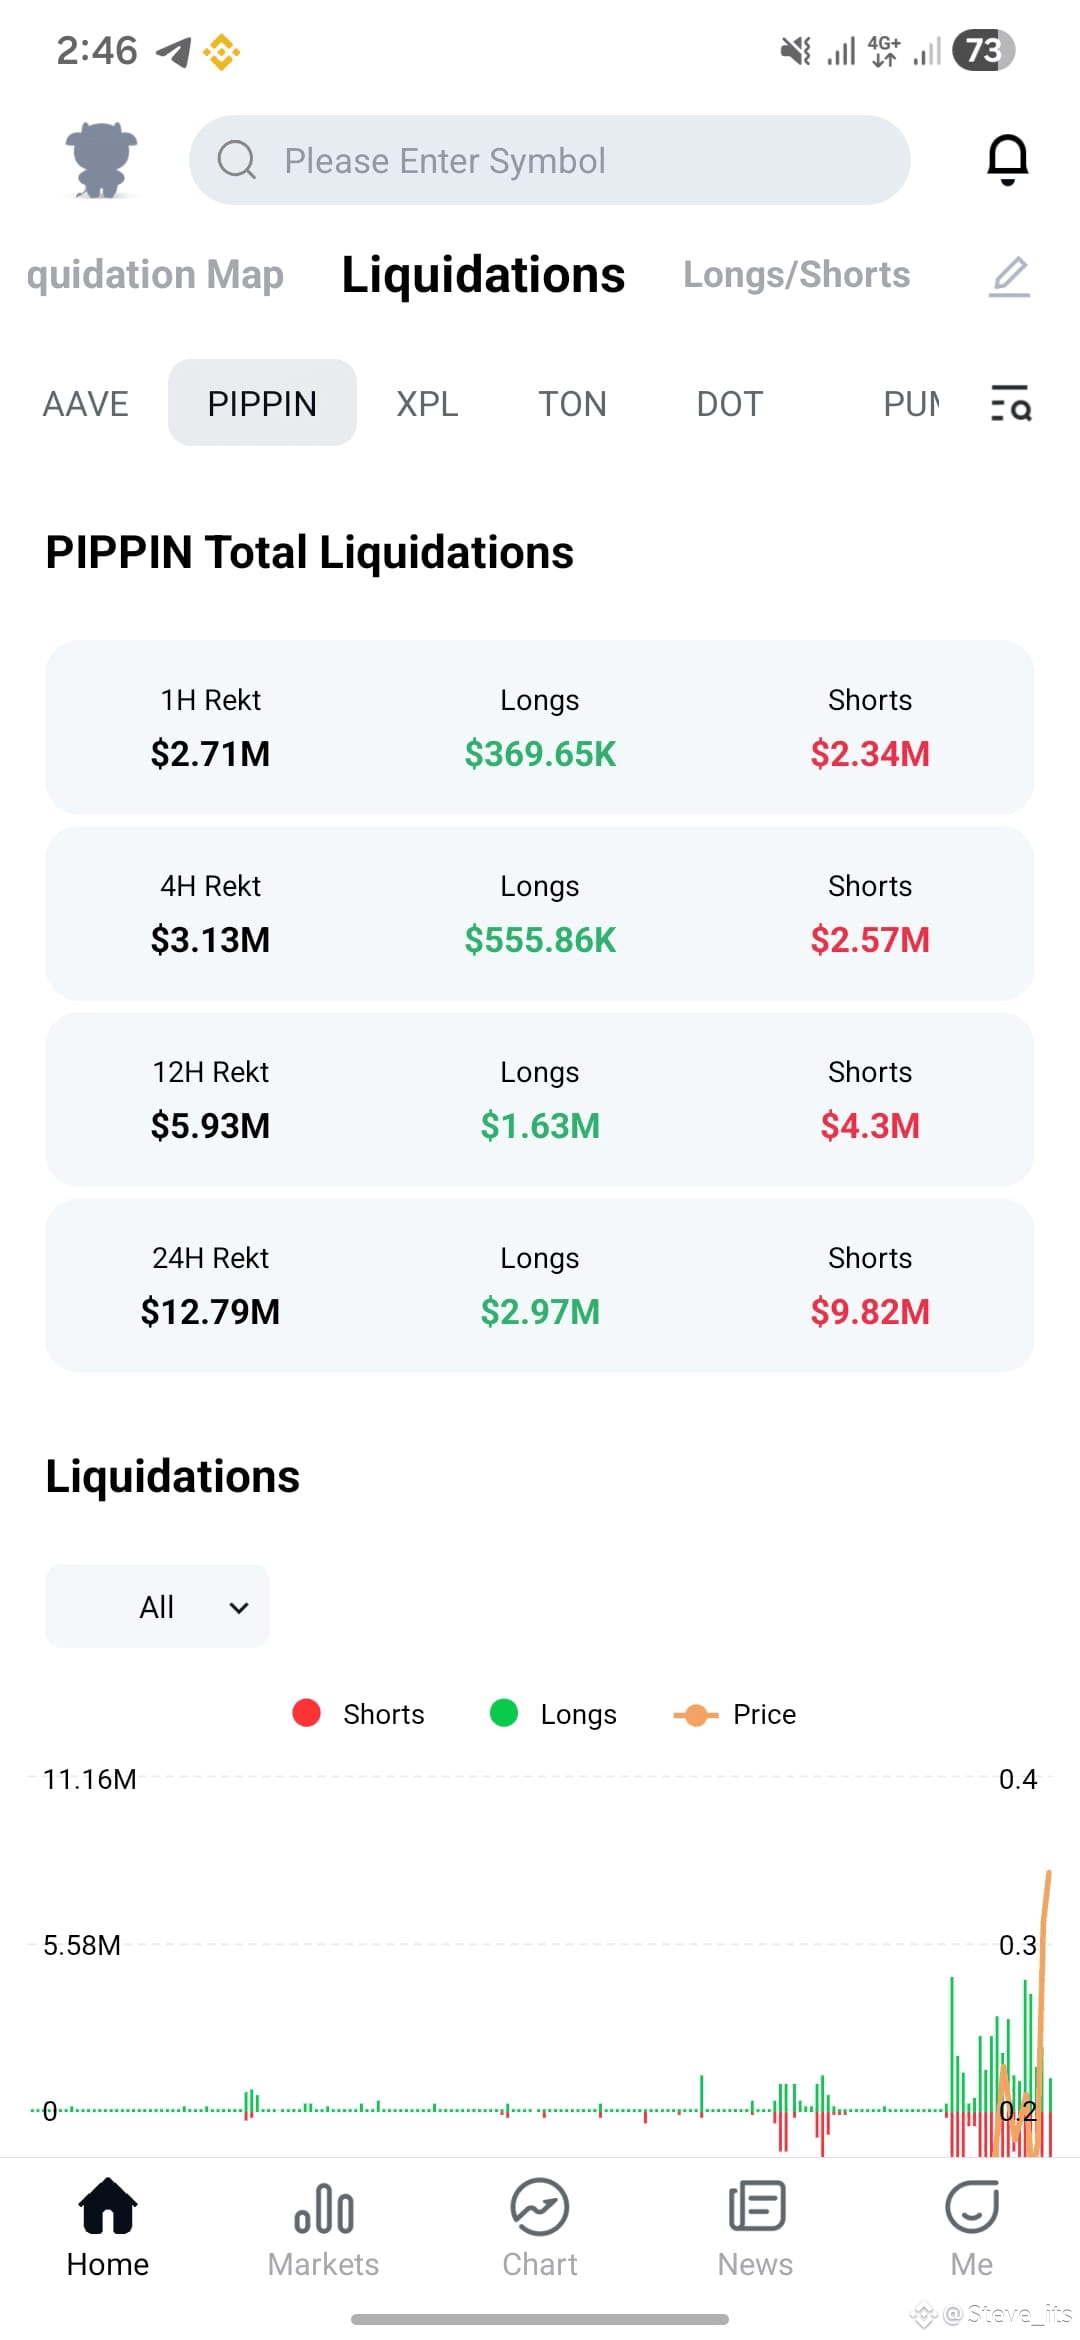
Task: Toggle the Shorts legend series
Action: coord(358,1714)
